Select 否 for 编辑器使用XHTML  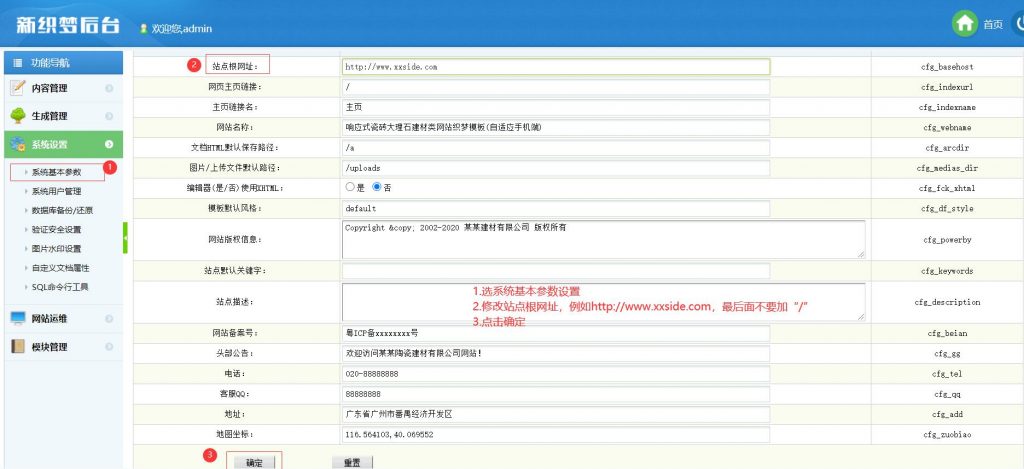point(376,187)
